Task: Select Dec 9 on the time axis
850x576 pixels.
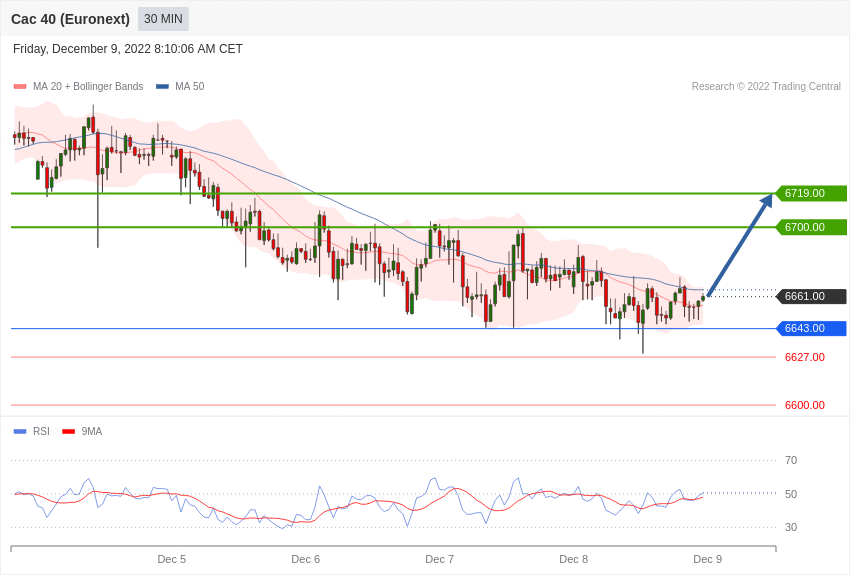Action: coord(707,559)
